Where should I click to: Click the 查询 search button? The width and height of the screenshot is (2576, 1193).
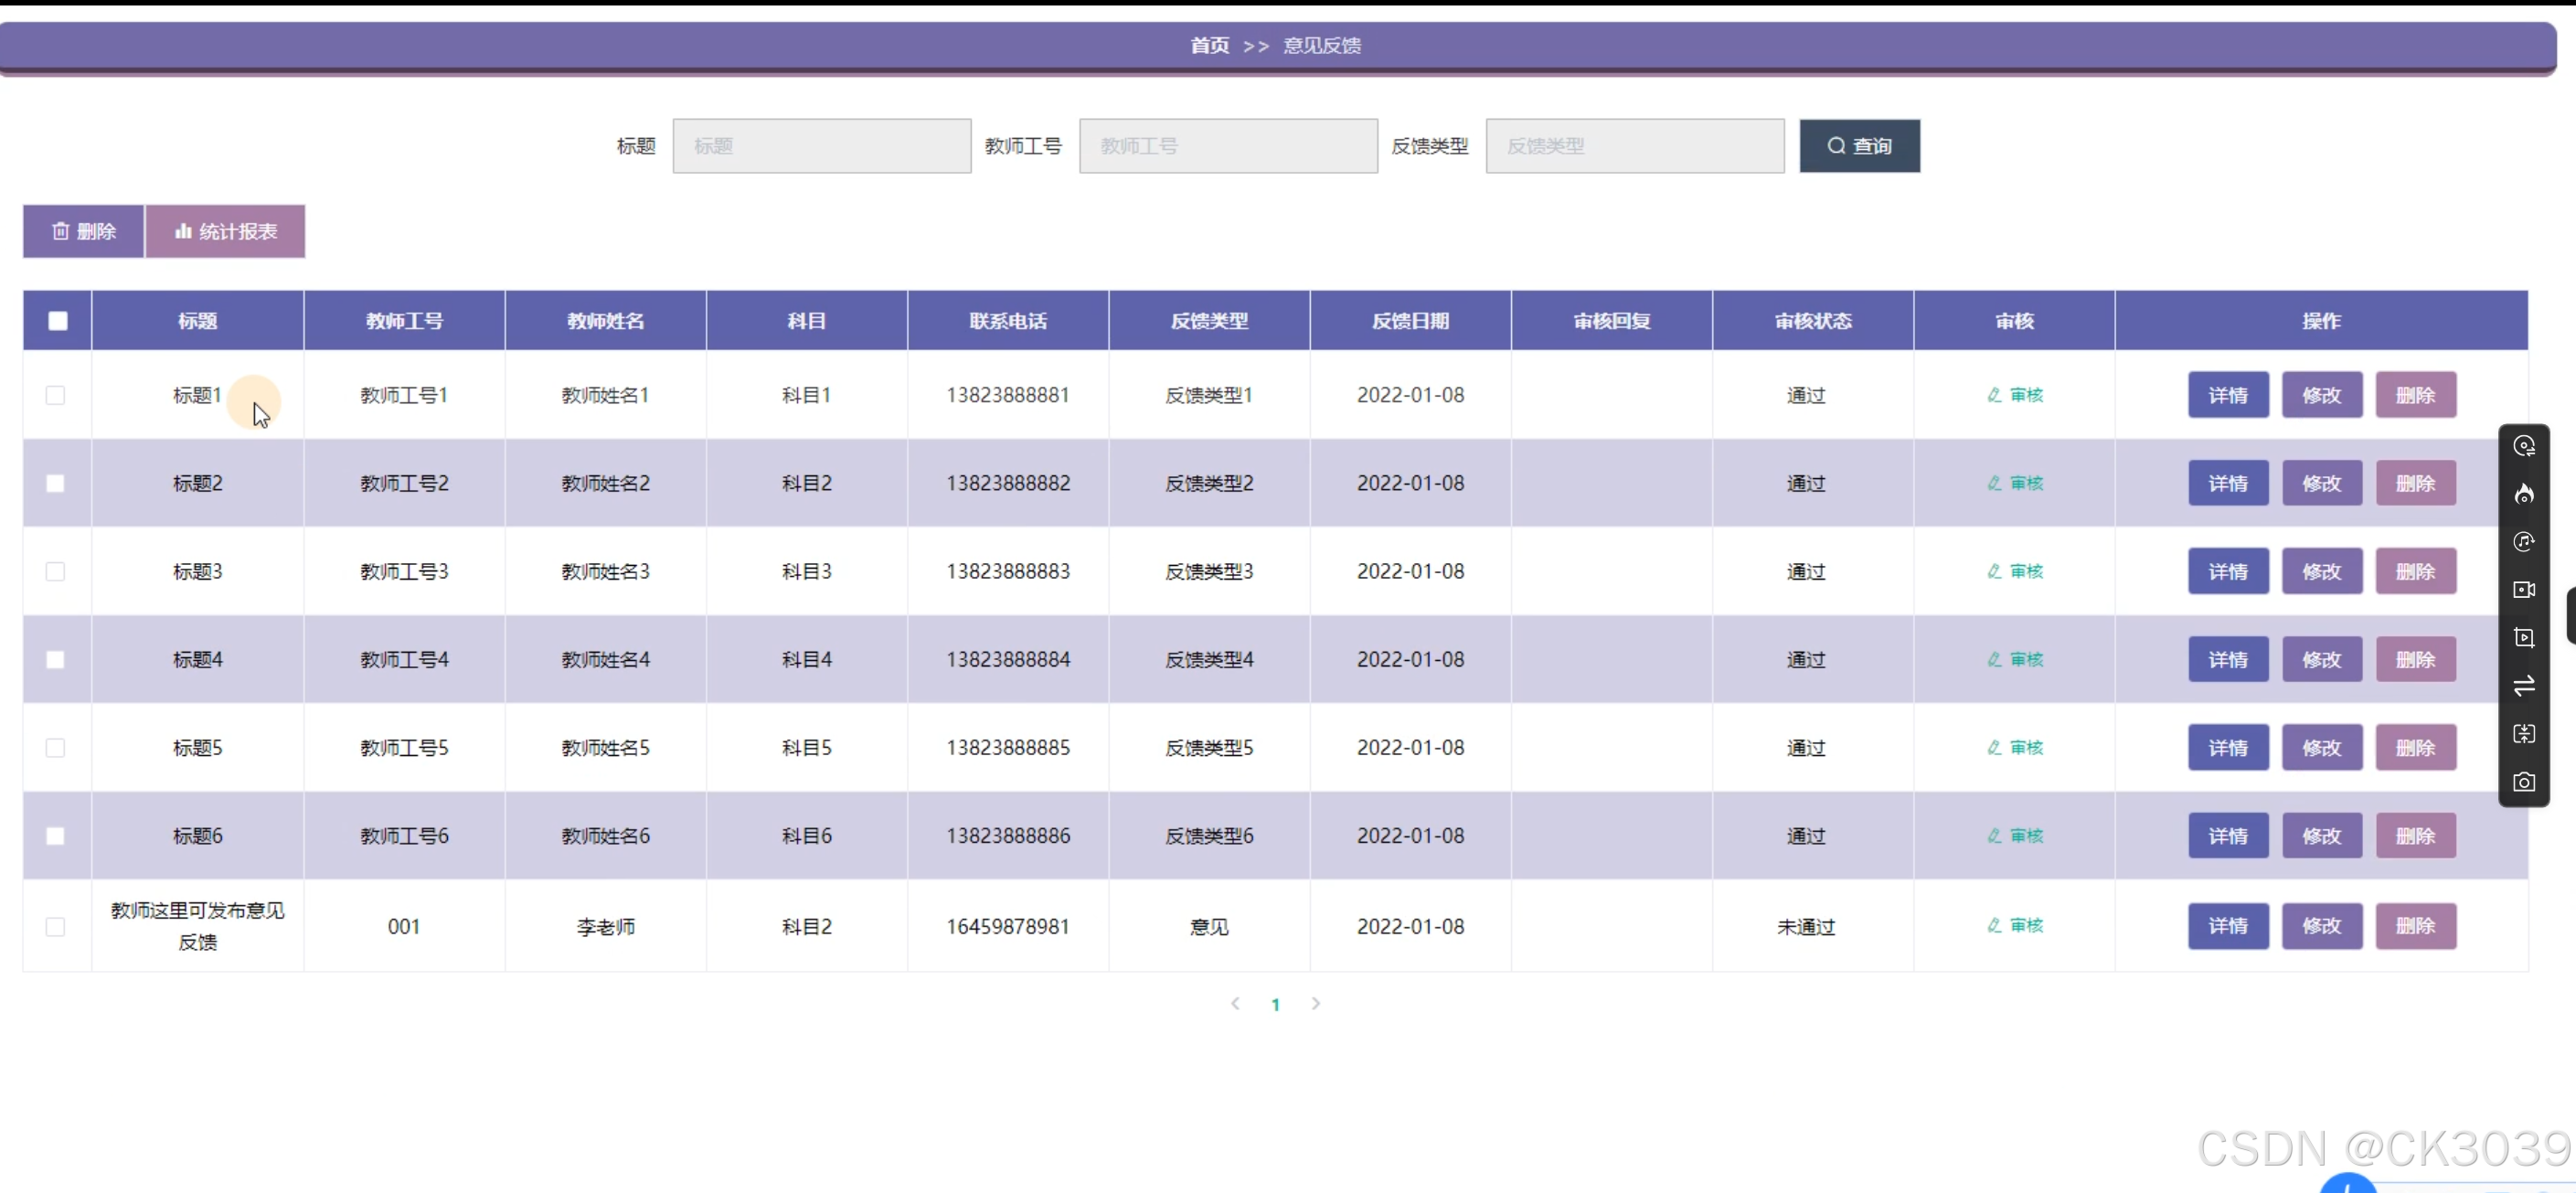tap(1858, 146)
